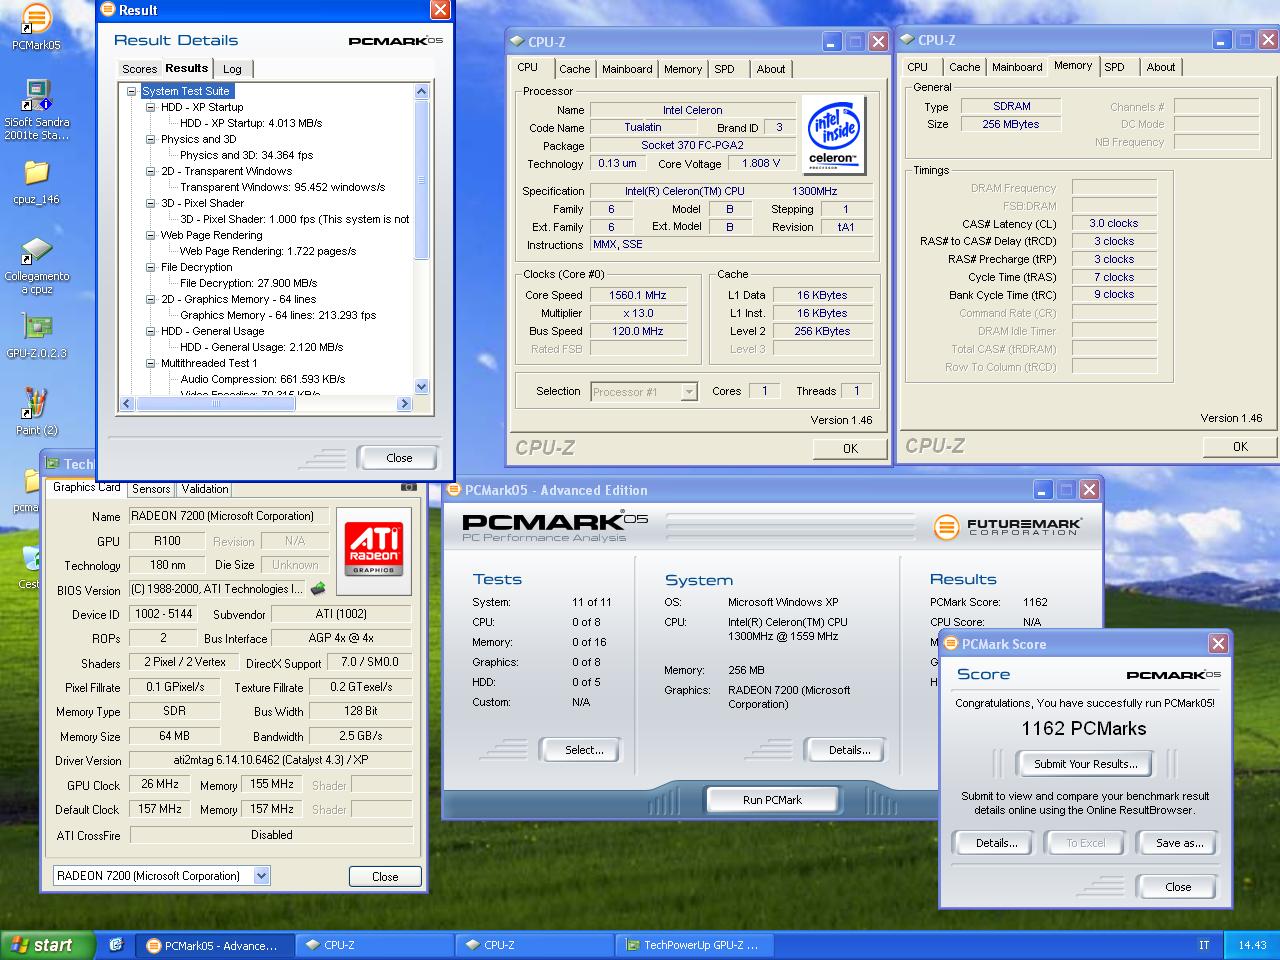Screen dimensions: 1280x960
Task: Click Close button in GPU-Z window
Action: coord(385,877)
